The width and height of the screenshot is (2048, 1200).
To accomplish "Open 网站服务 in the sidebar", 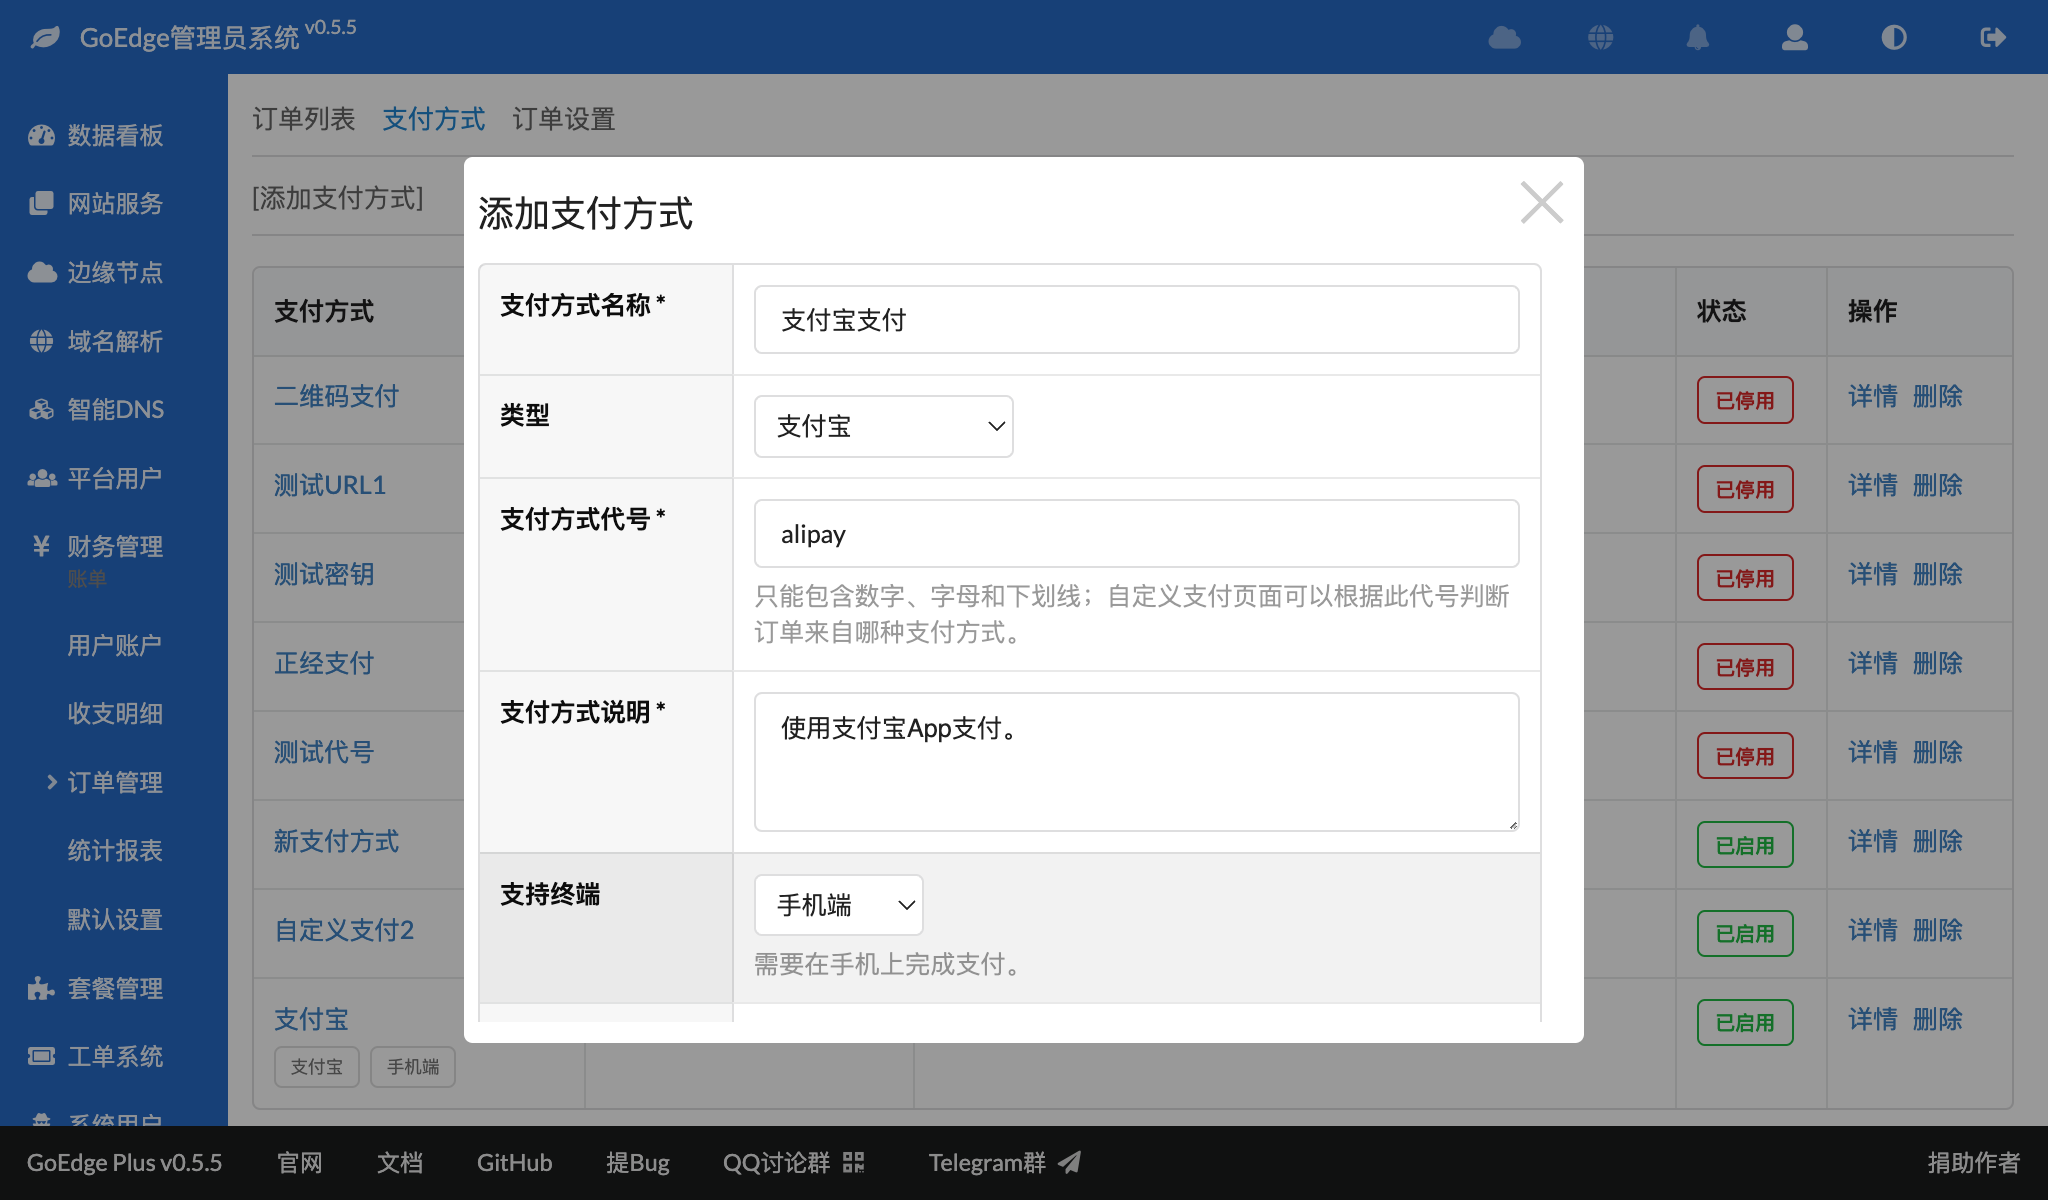I will click(115, 204).
